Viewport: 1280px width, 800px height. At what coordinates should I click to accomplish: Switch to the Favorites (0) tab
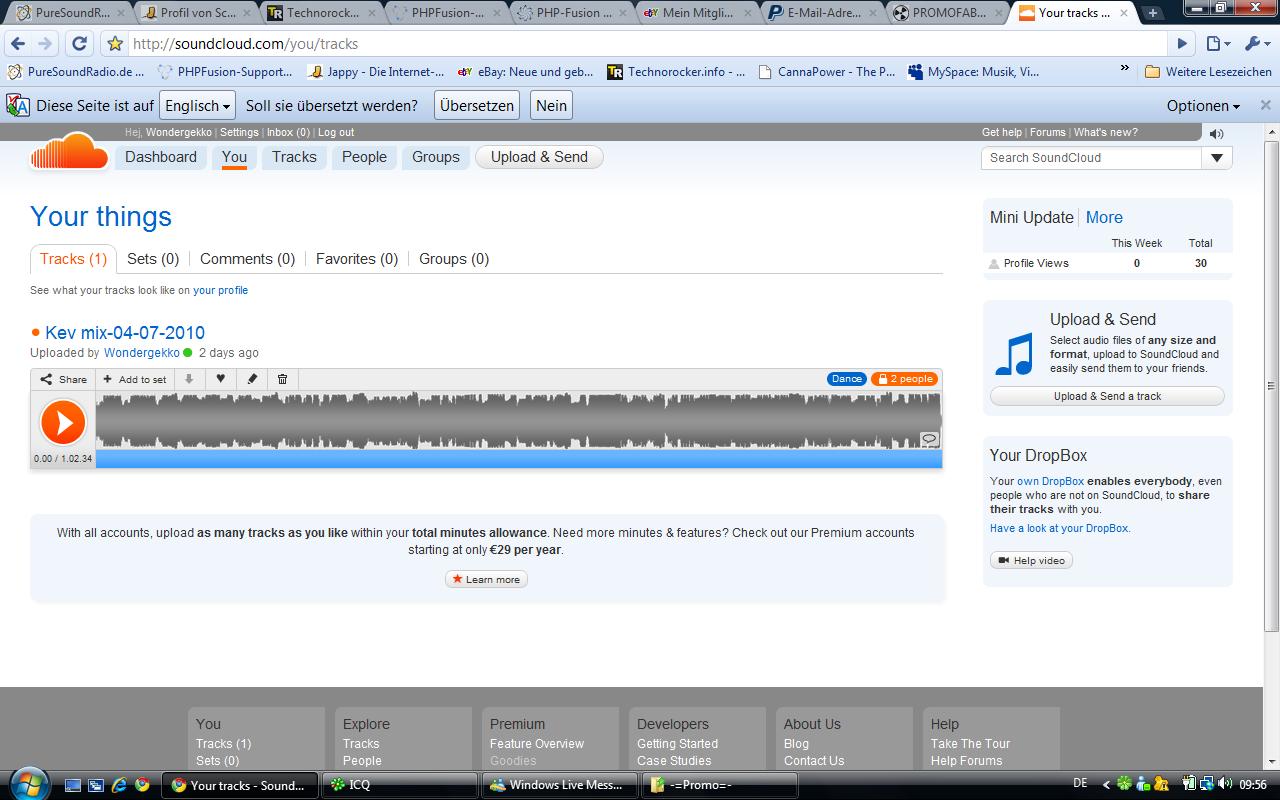coord(357,259)
